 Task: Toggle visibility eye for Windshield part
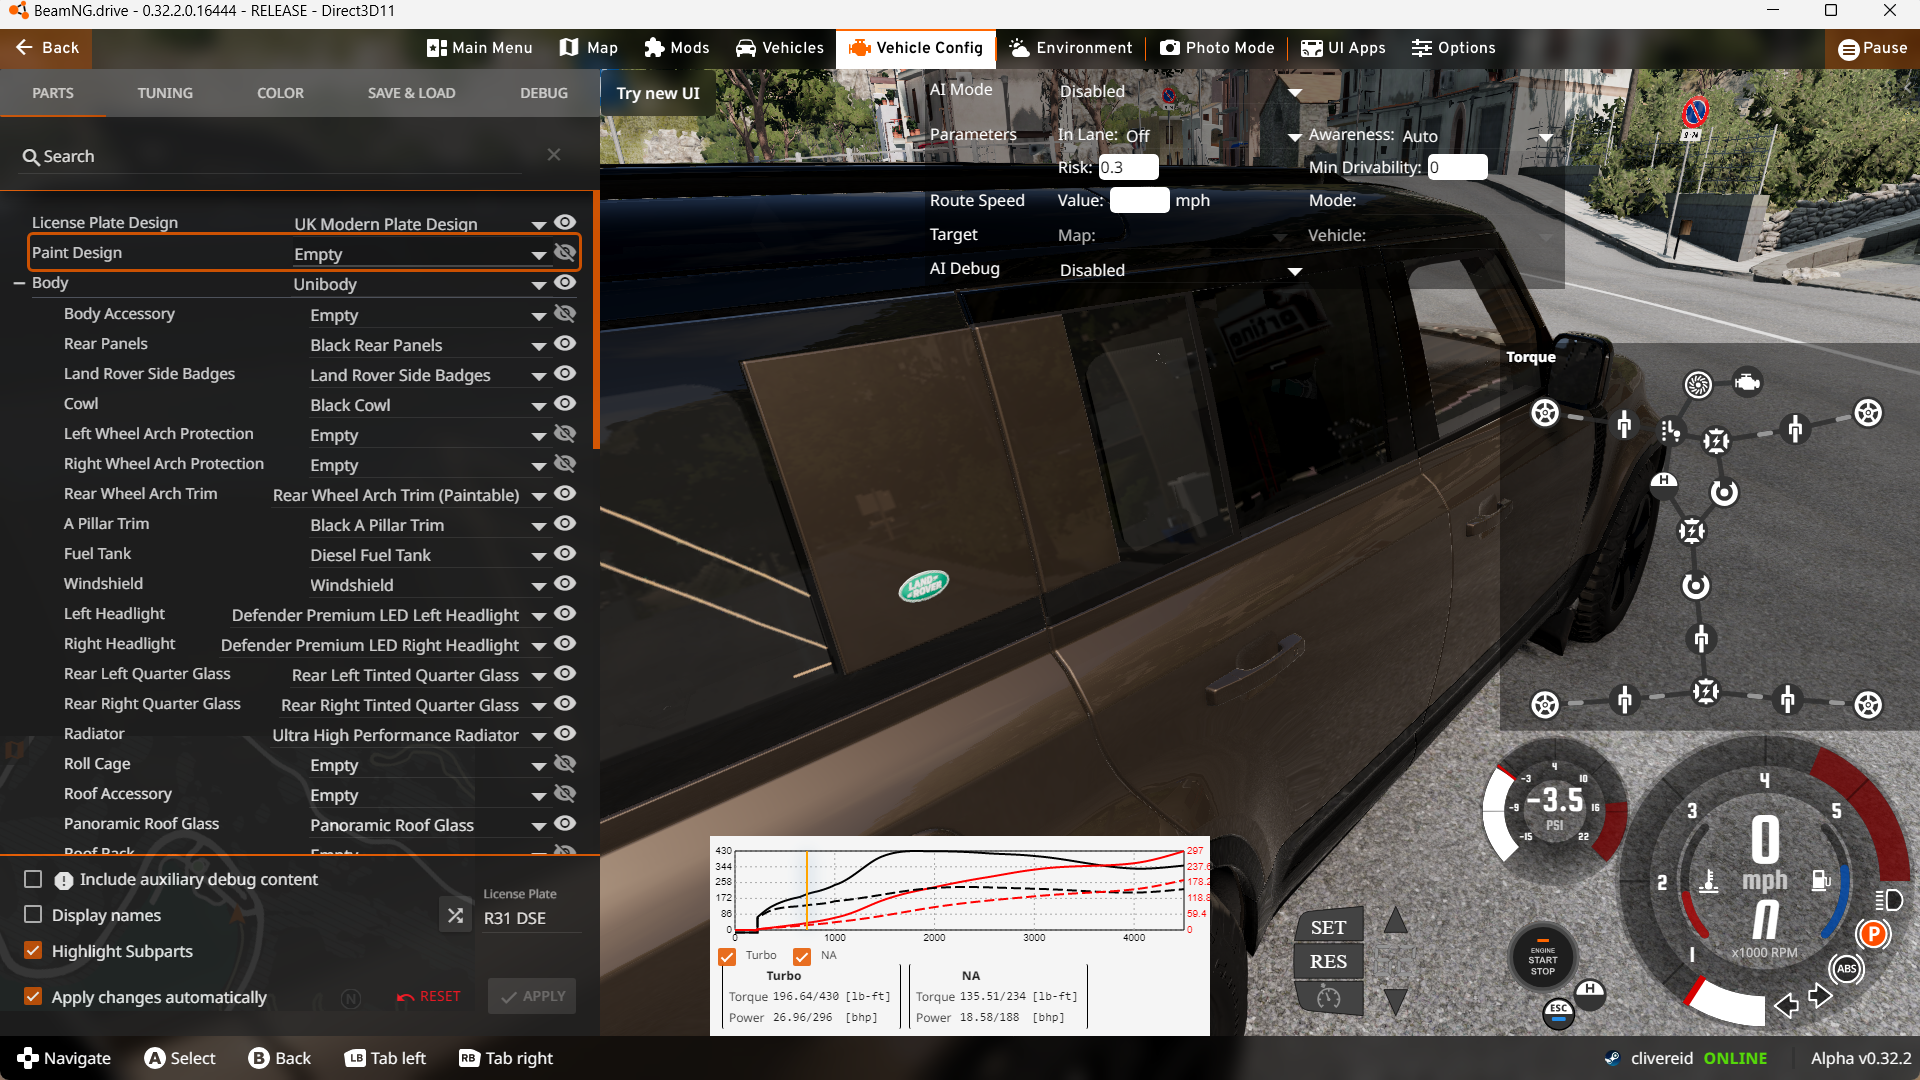point(565,583)
